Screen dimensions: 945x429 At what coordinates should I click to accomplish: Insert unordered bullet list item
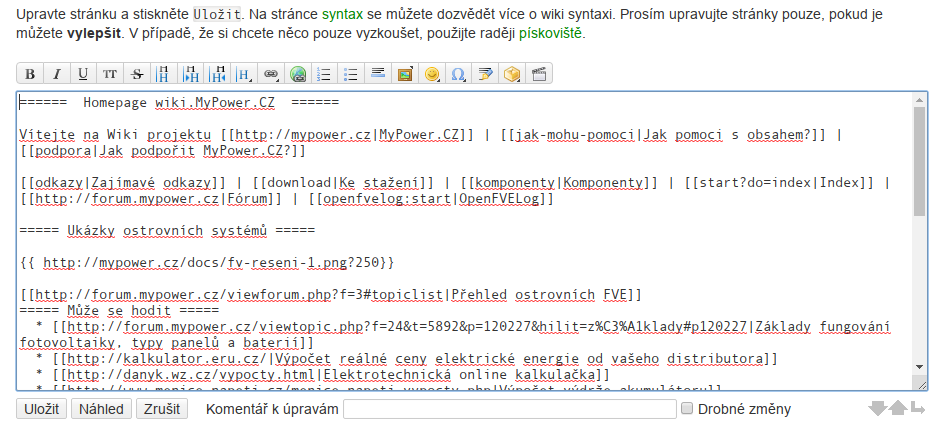click(350, 74)
